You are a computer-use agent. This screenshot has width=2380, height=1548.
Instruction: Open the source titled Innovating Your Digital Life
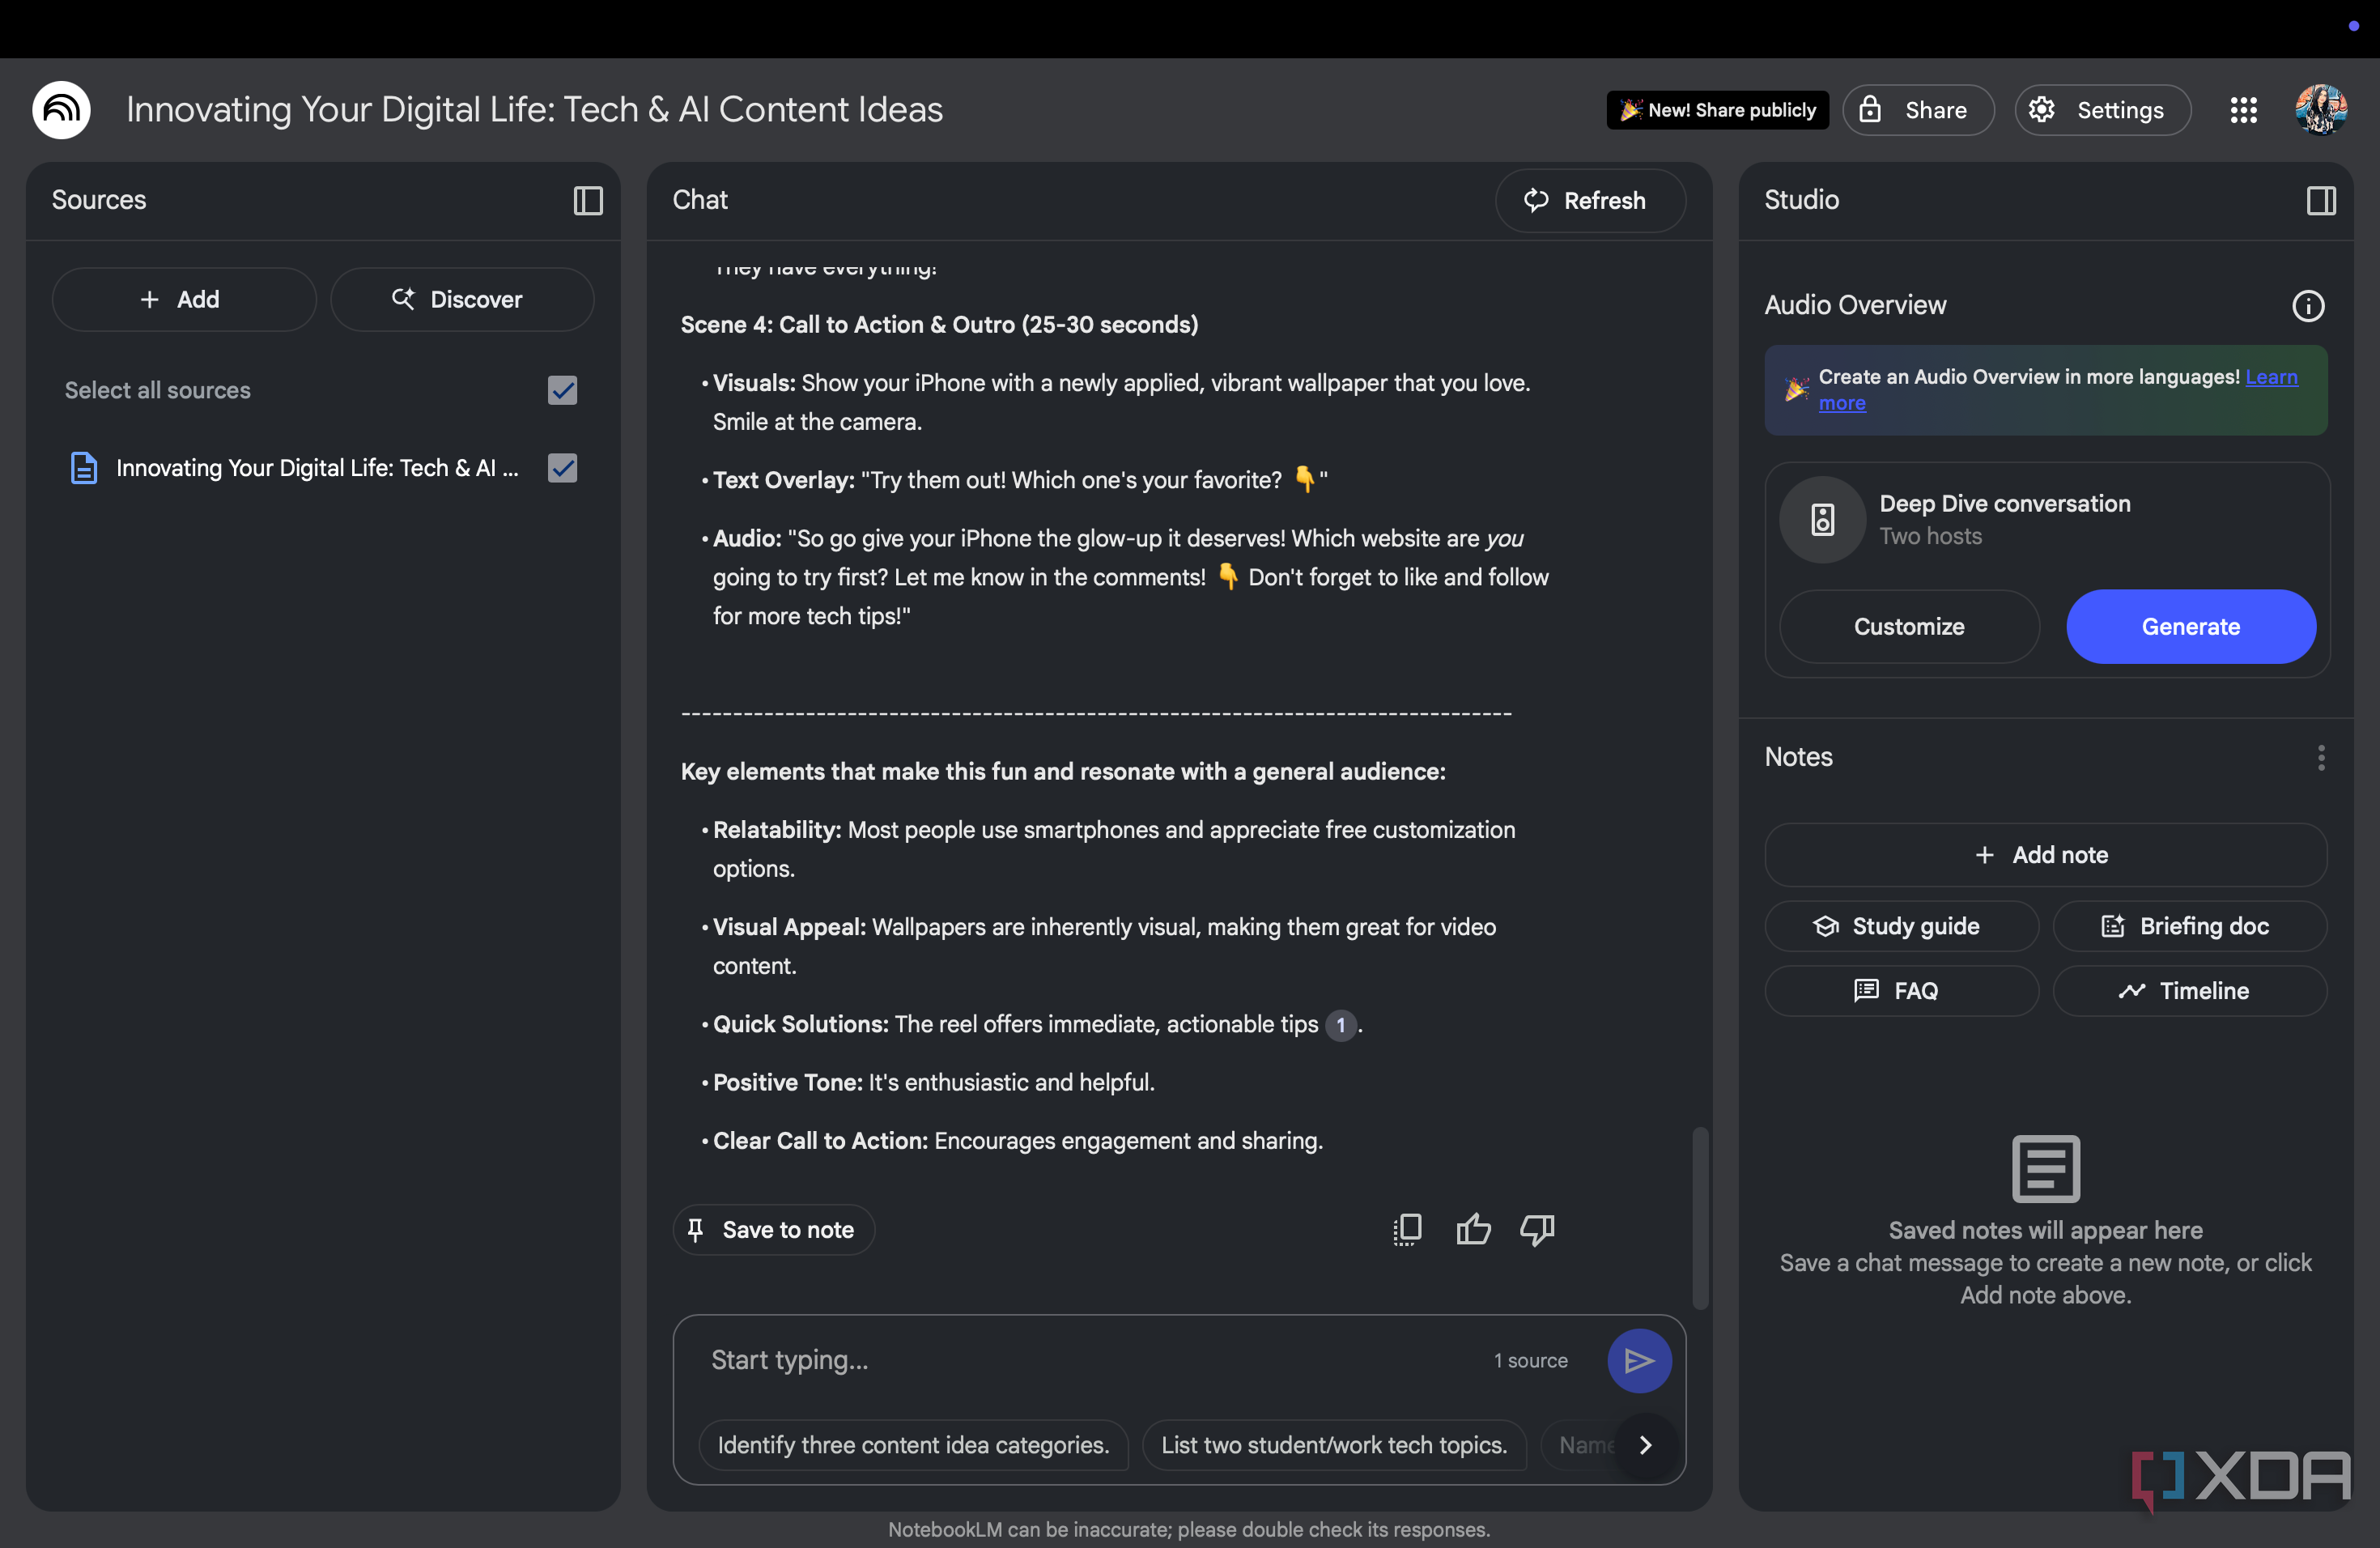317,467
